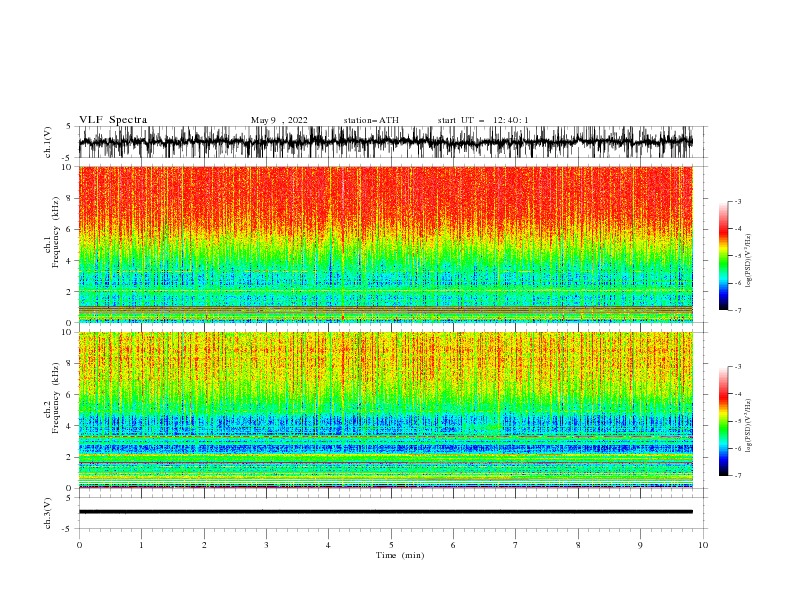Click the ch.1 frequency tick label '8'
The height and width of the screenshot is (612, 792).
coord(69,198)
